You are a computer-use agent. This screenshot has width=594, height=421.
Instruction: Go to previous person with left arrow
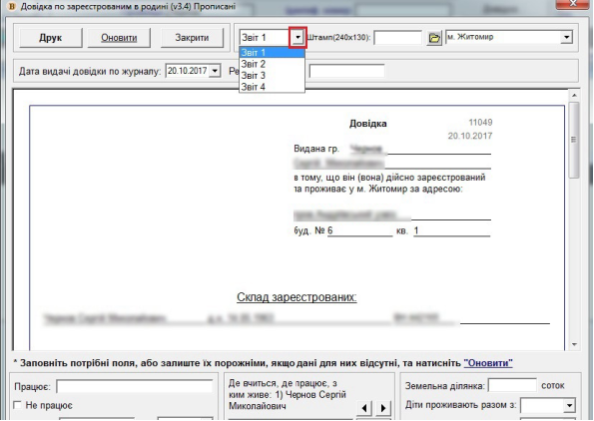tap(364, 408)
